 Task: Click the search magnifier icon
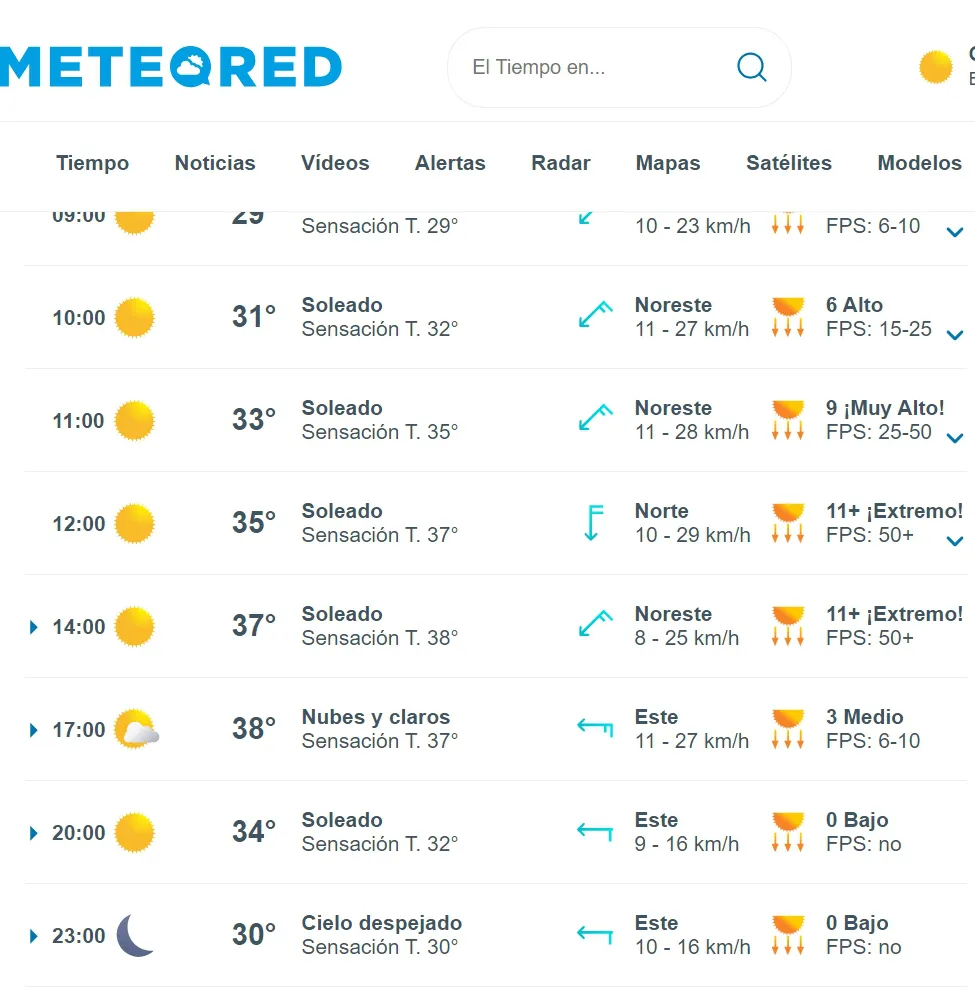click(751, 67)
